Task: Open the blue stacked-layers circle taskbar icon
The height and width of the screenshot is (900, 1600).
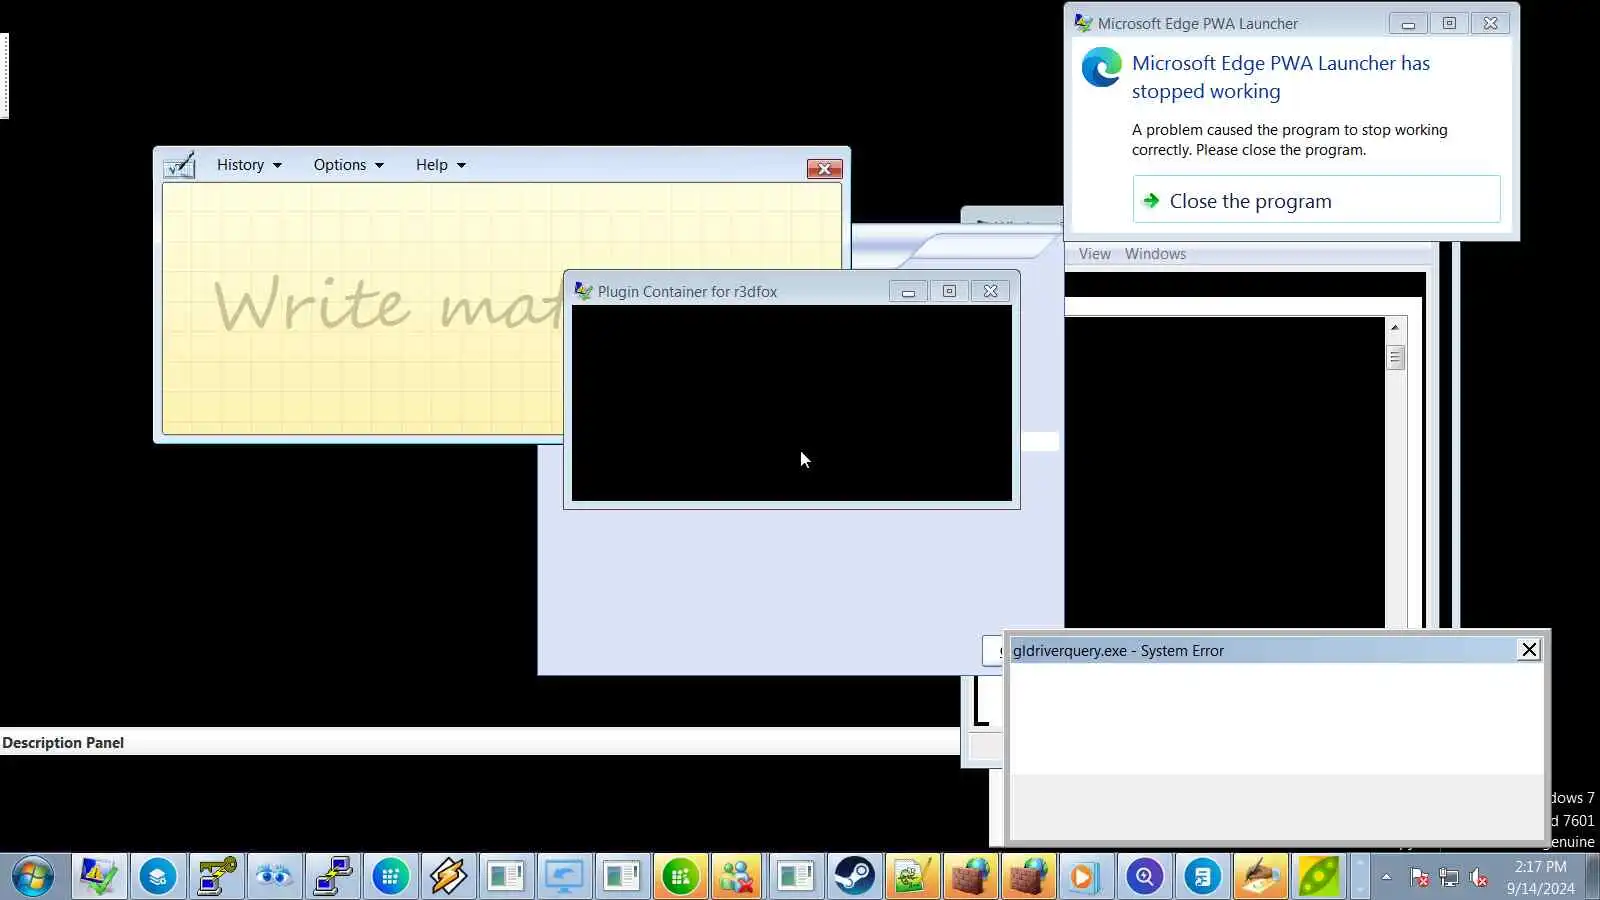Action: (157, 877)
